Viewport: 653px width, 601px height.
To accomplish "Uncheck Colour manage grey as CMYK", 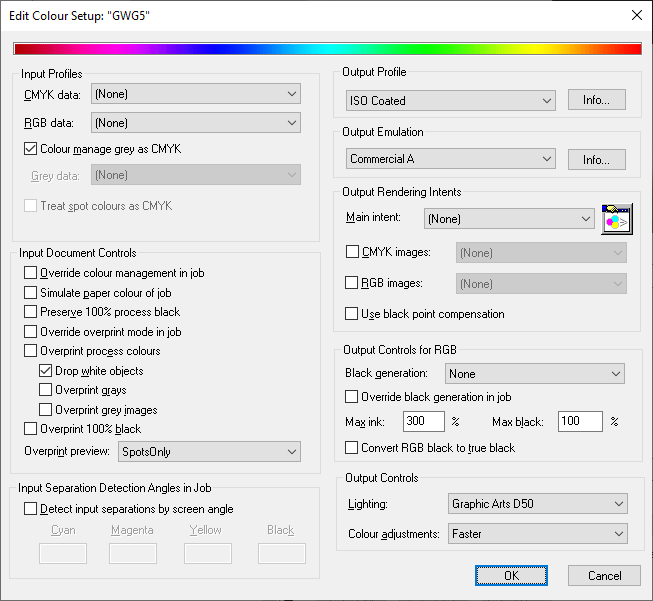I will 30,149.
